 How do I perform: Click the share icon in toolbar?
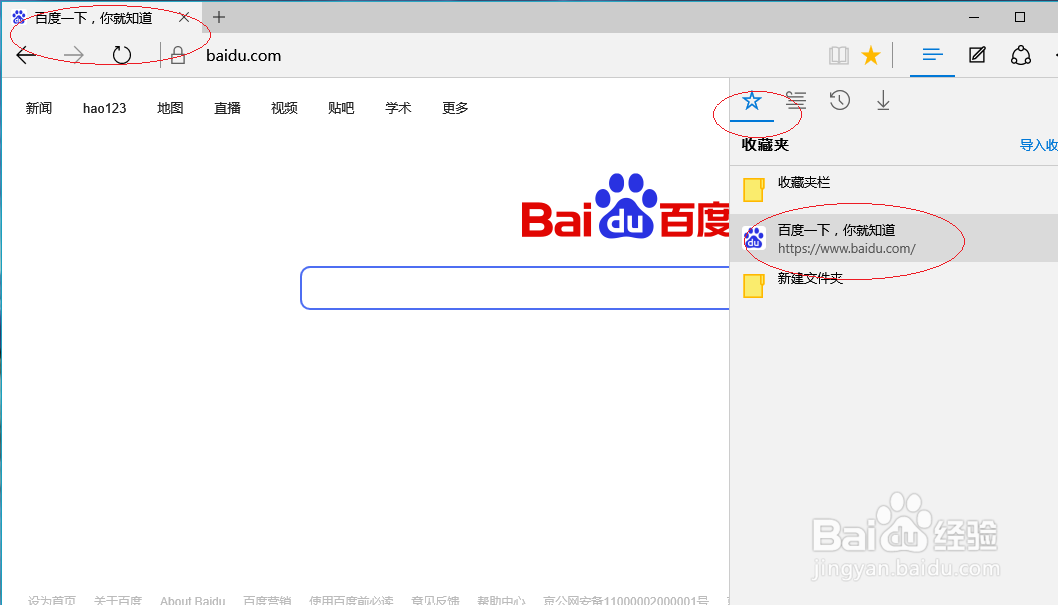(x=1021, y=55)
